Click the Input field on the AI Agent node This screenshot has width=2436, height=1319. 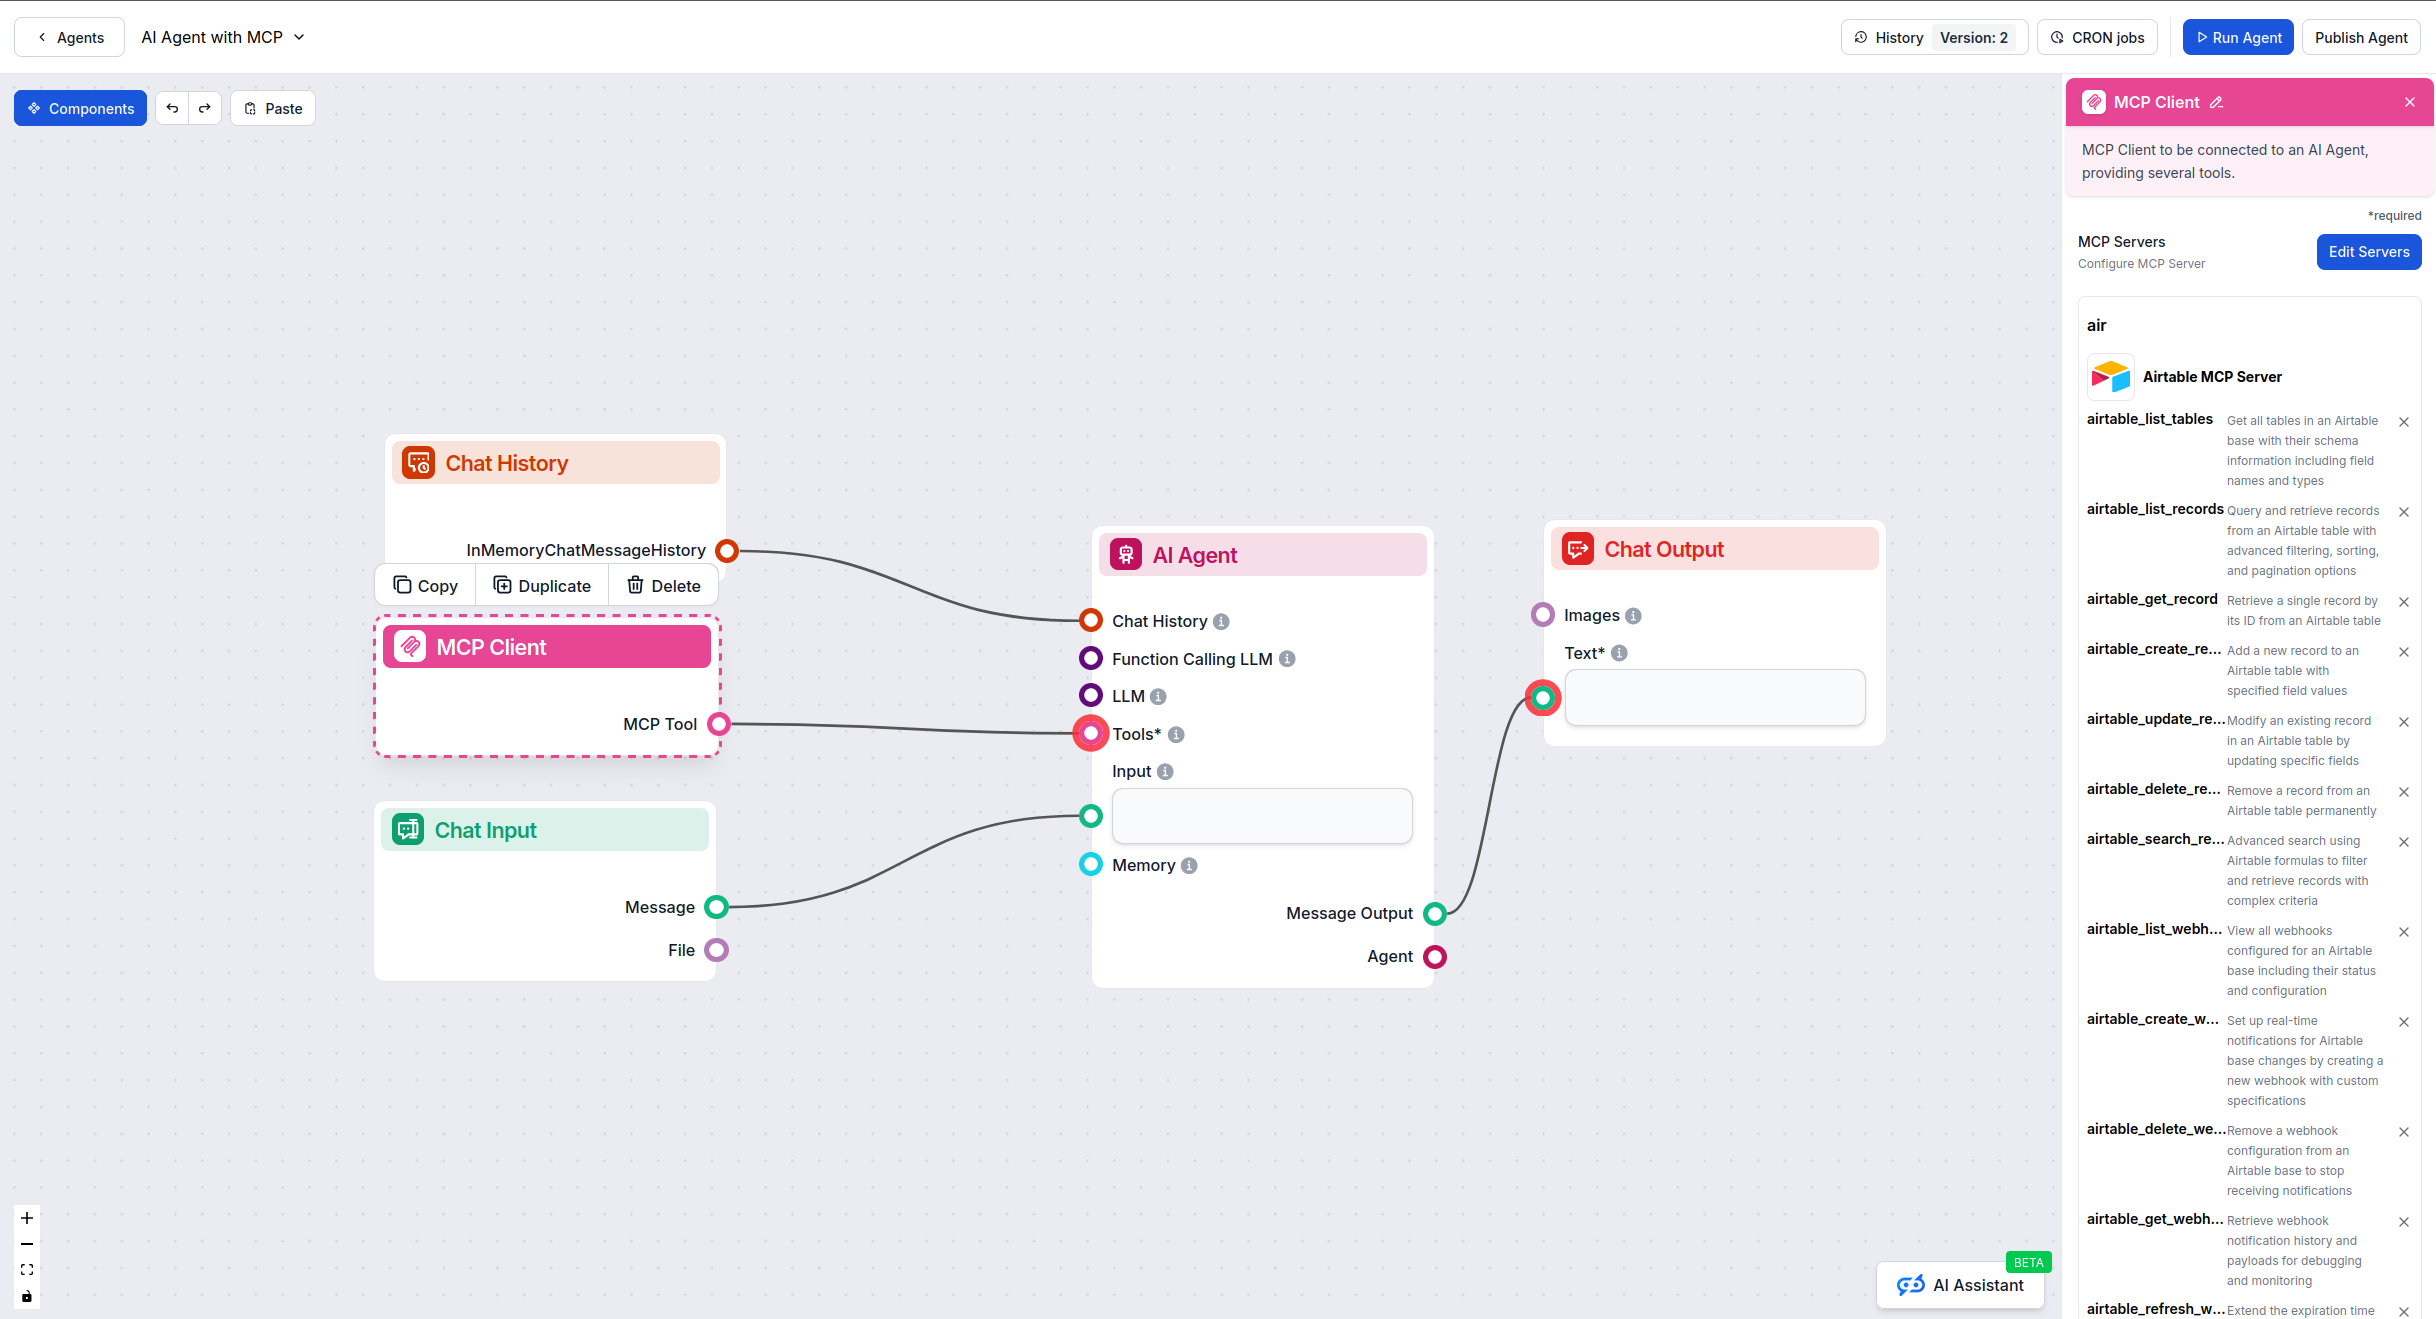(x=1261, y=816)
